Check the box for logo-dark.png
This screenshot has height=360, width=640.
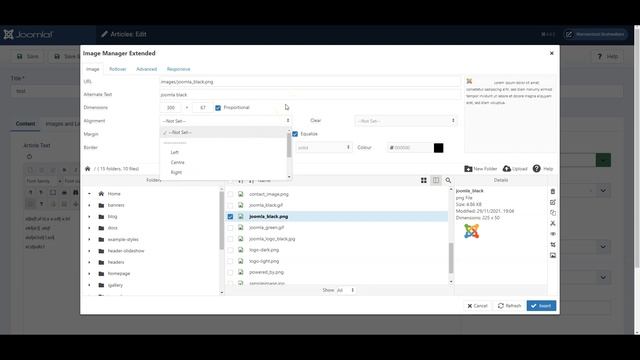click(230, 250)
